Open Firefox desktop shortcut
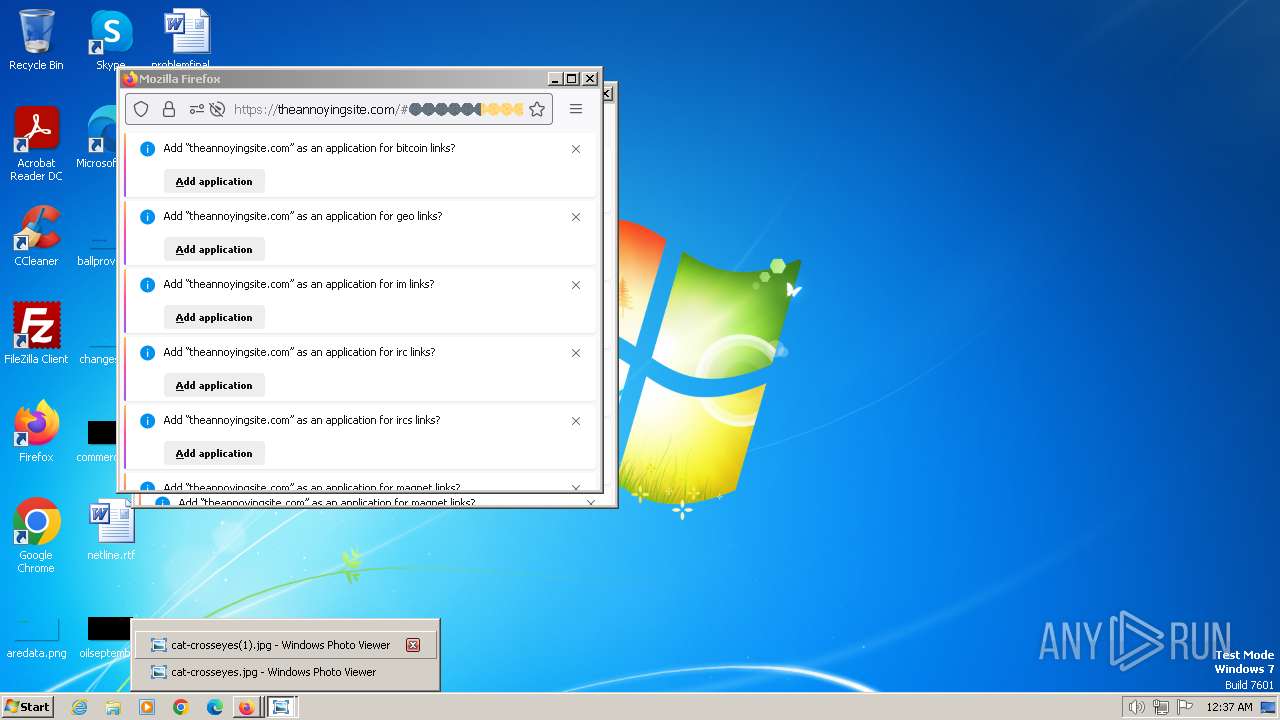This screenshot has height=720, width=1280. click(36, 431)
